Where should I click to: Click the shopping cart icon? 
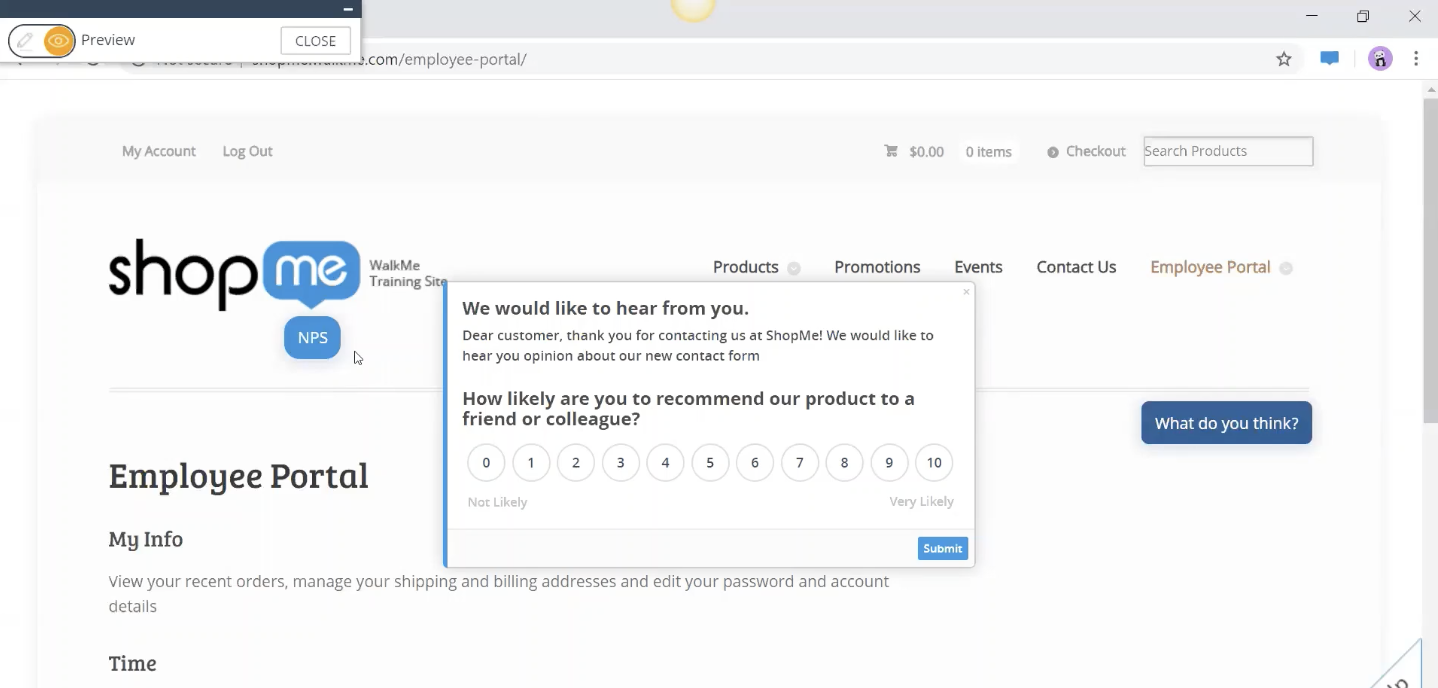[x=891, y=151]
